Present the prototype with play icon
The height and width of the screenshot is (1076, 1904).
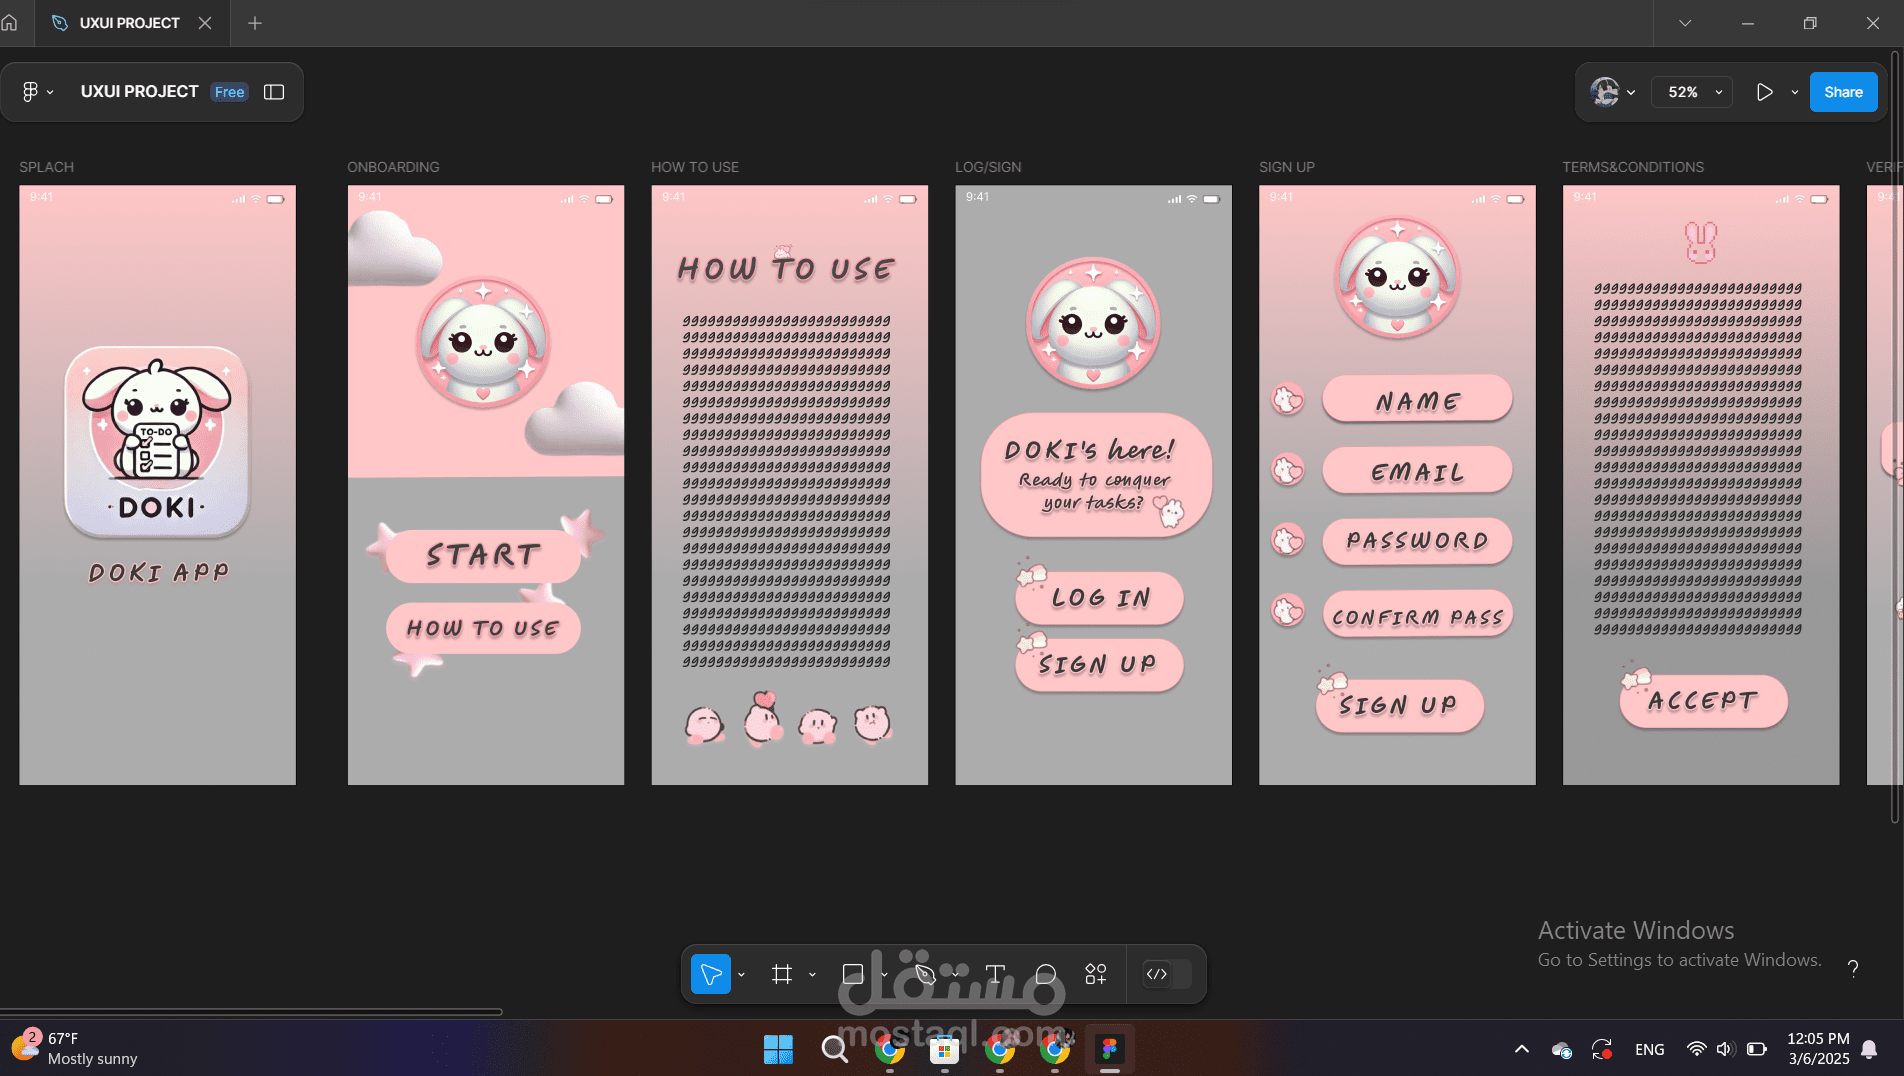(x=1765, y=92)
